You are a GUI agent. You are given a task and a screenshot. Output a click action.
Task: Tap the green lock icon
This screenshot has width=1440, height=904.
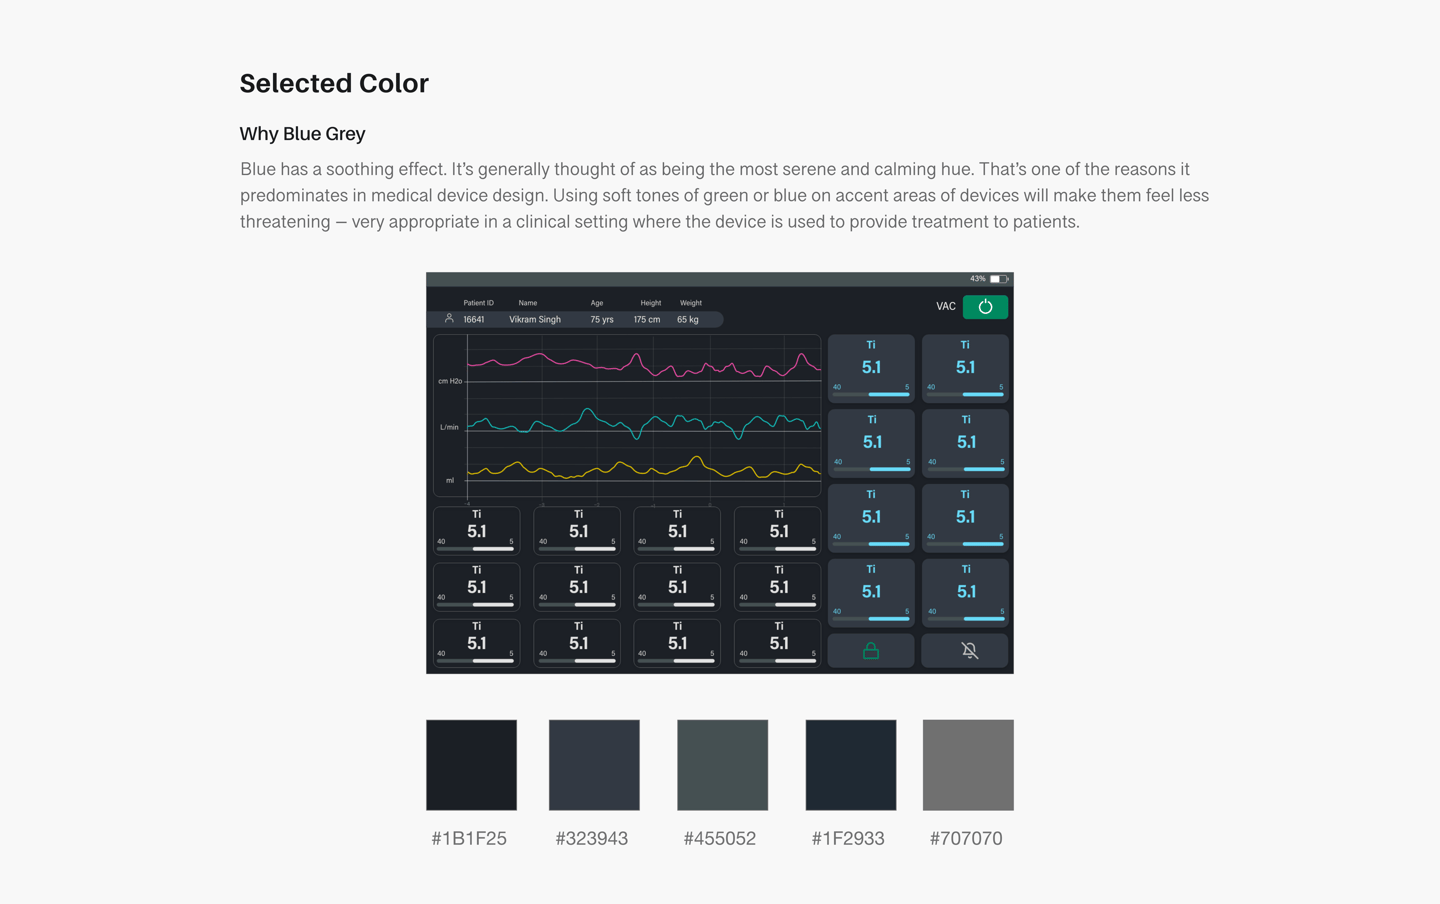pos(871,651)
